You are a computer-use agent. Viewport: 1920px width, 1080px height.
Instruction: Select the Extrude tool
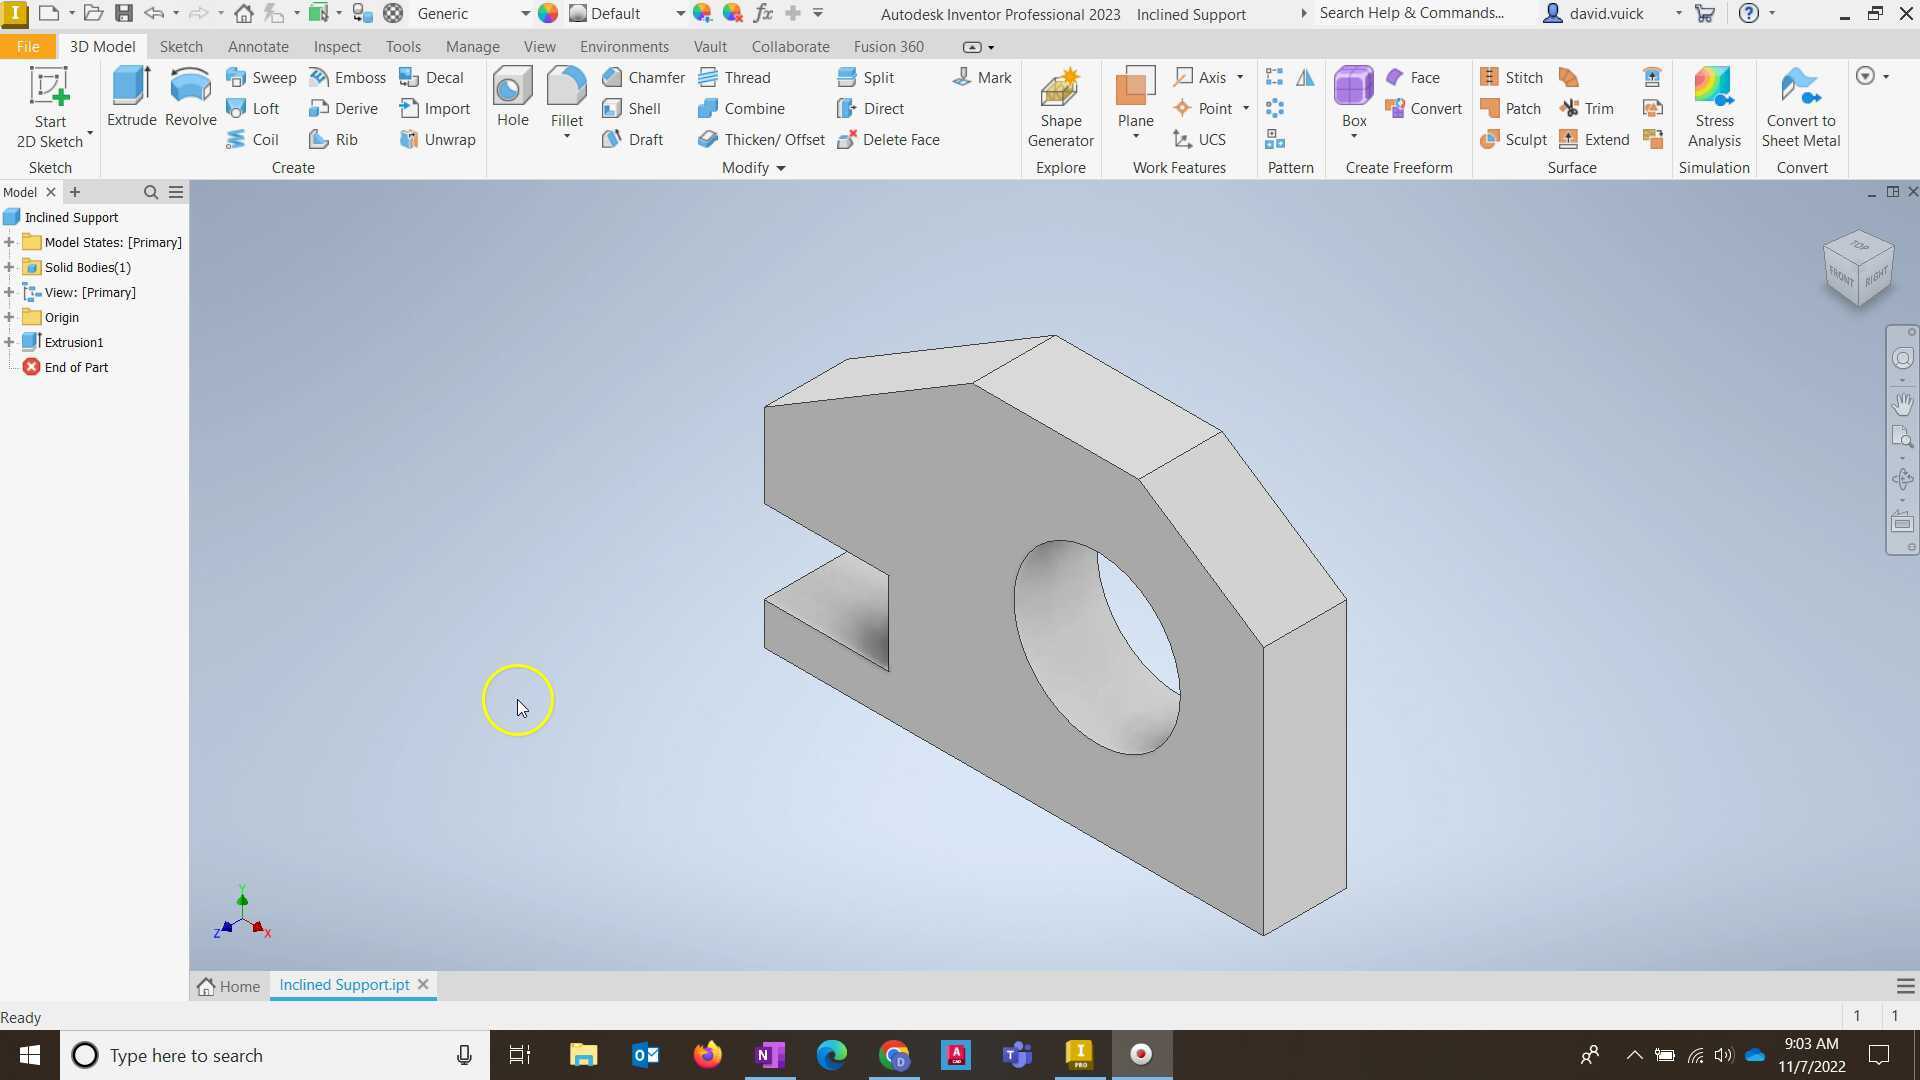(x=130, y=100)
